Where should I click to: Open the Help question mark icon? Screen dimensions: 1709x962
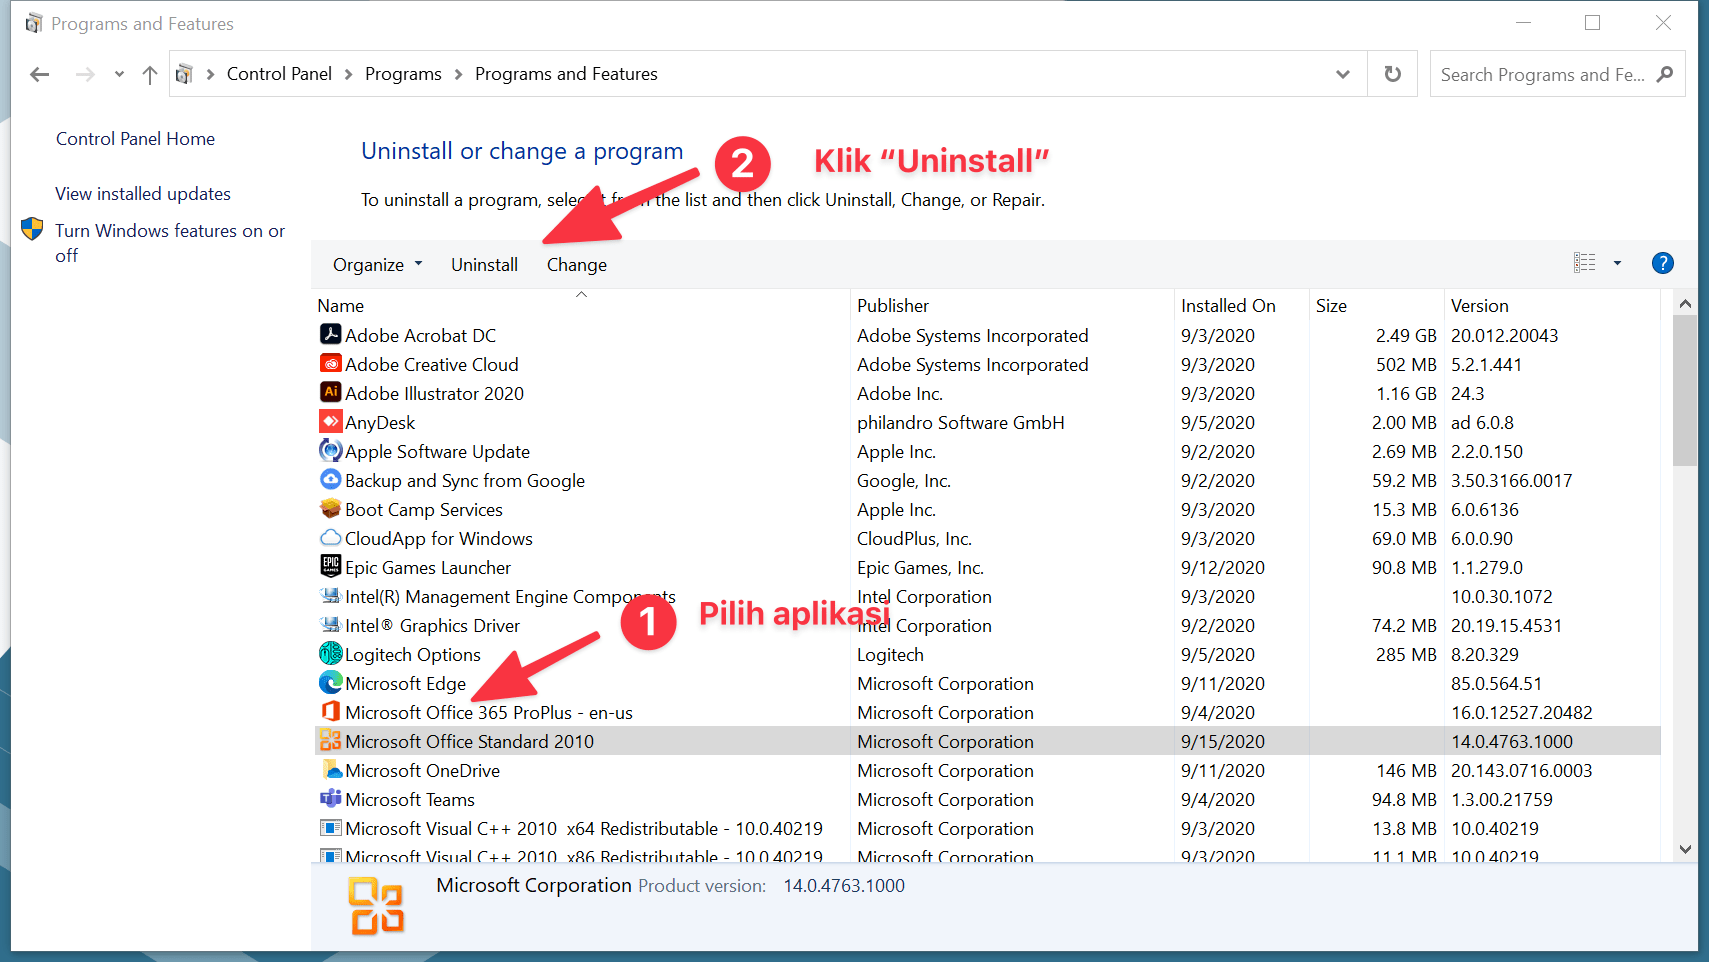[x=1662, y=263]
